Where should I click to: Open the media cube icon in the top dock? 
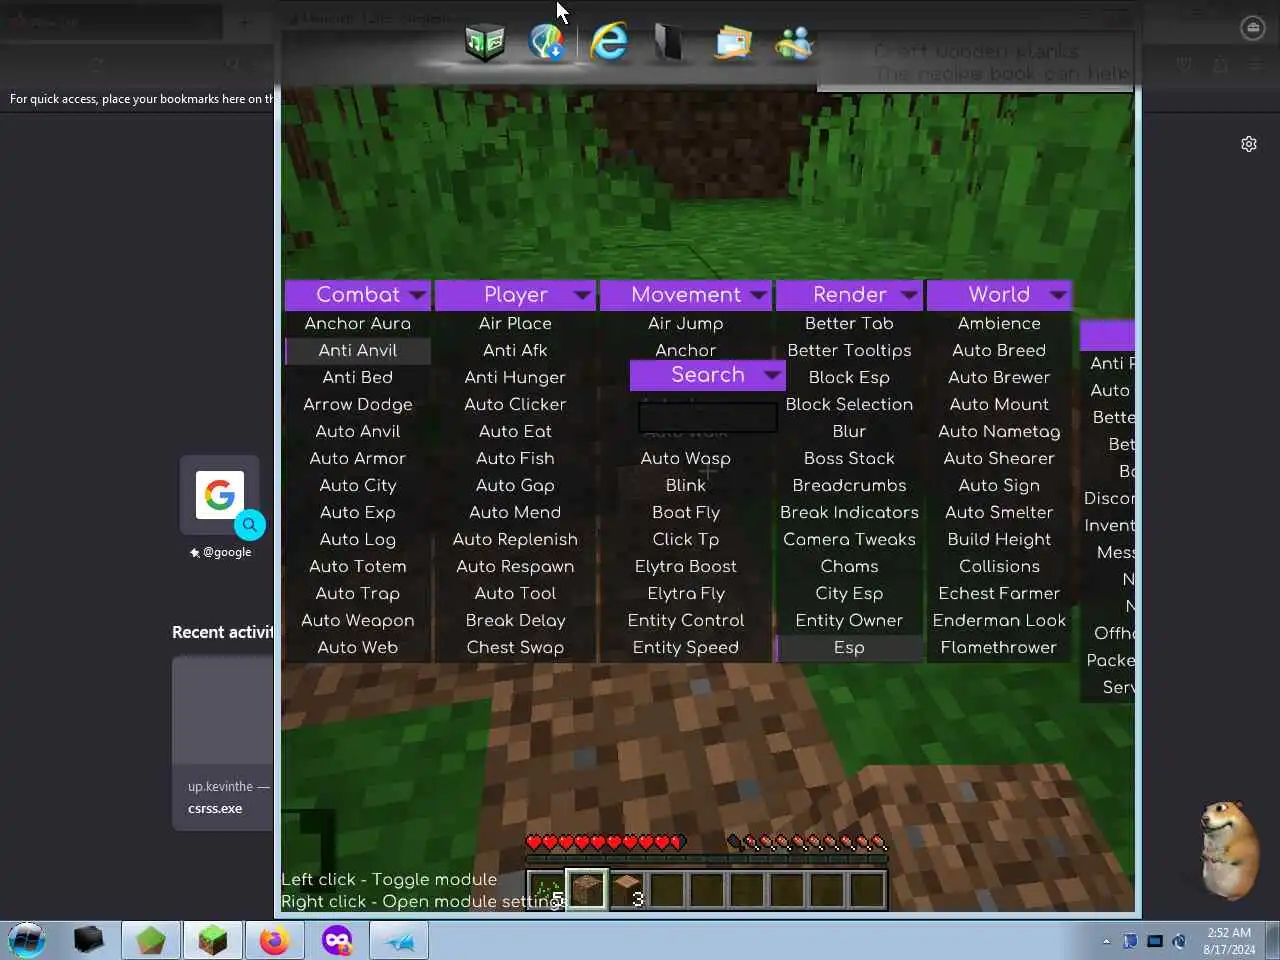click(x=485, y=43)
